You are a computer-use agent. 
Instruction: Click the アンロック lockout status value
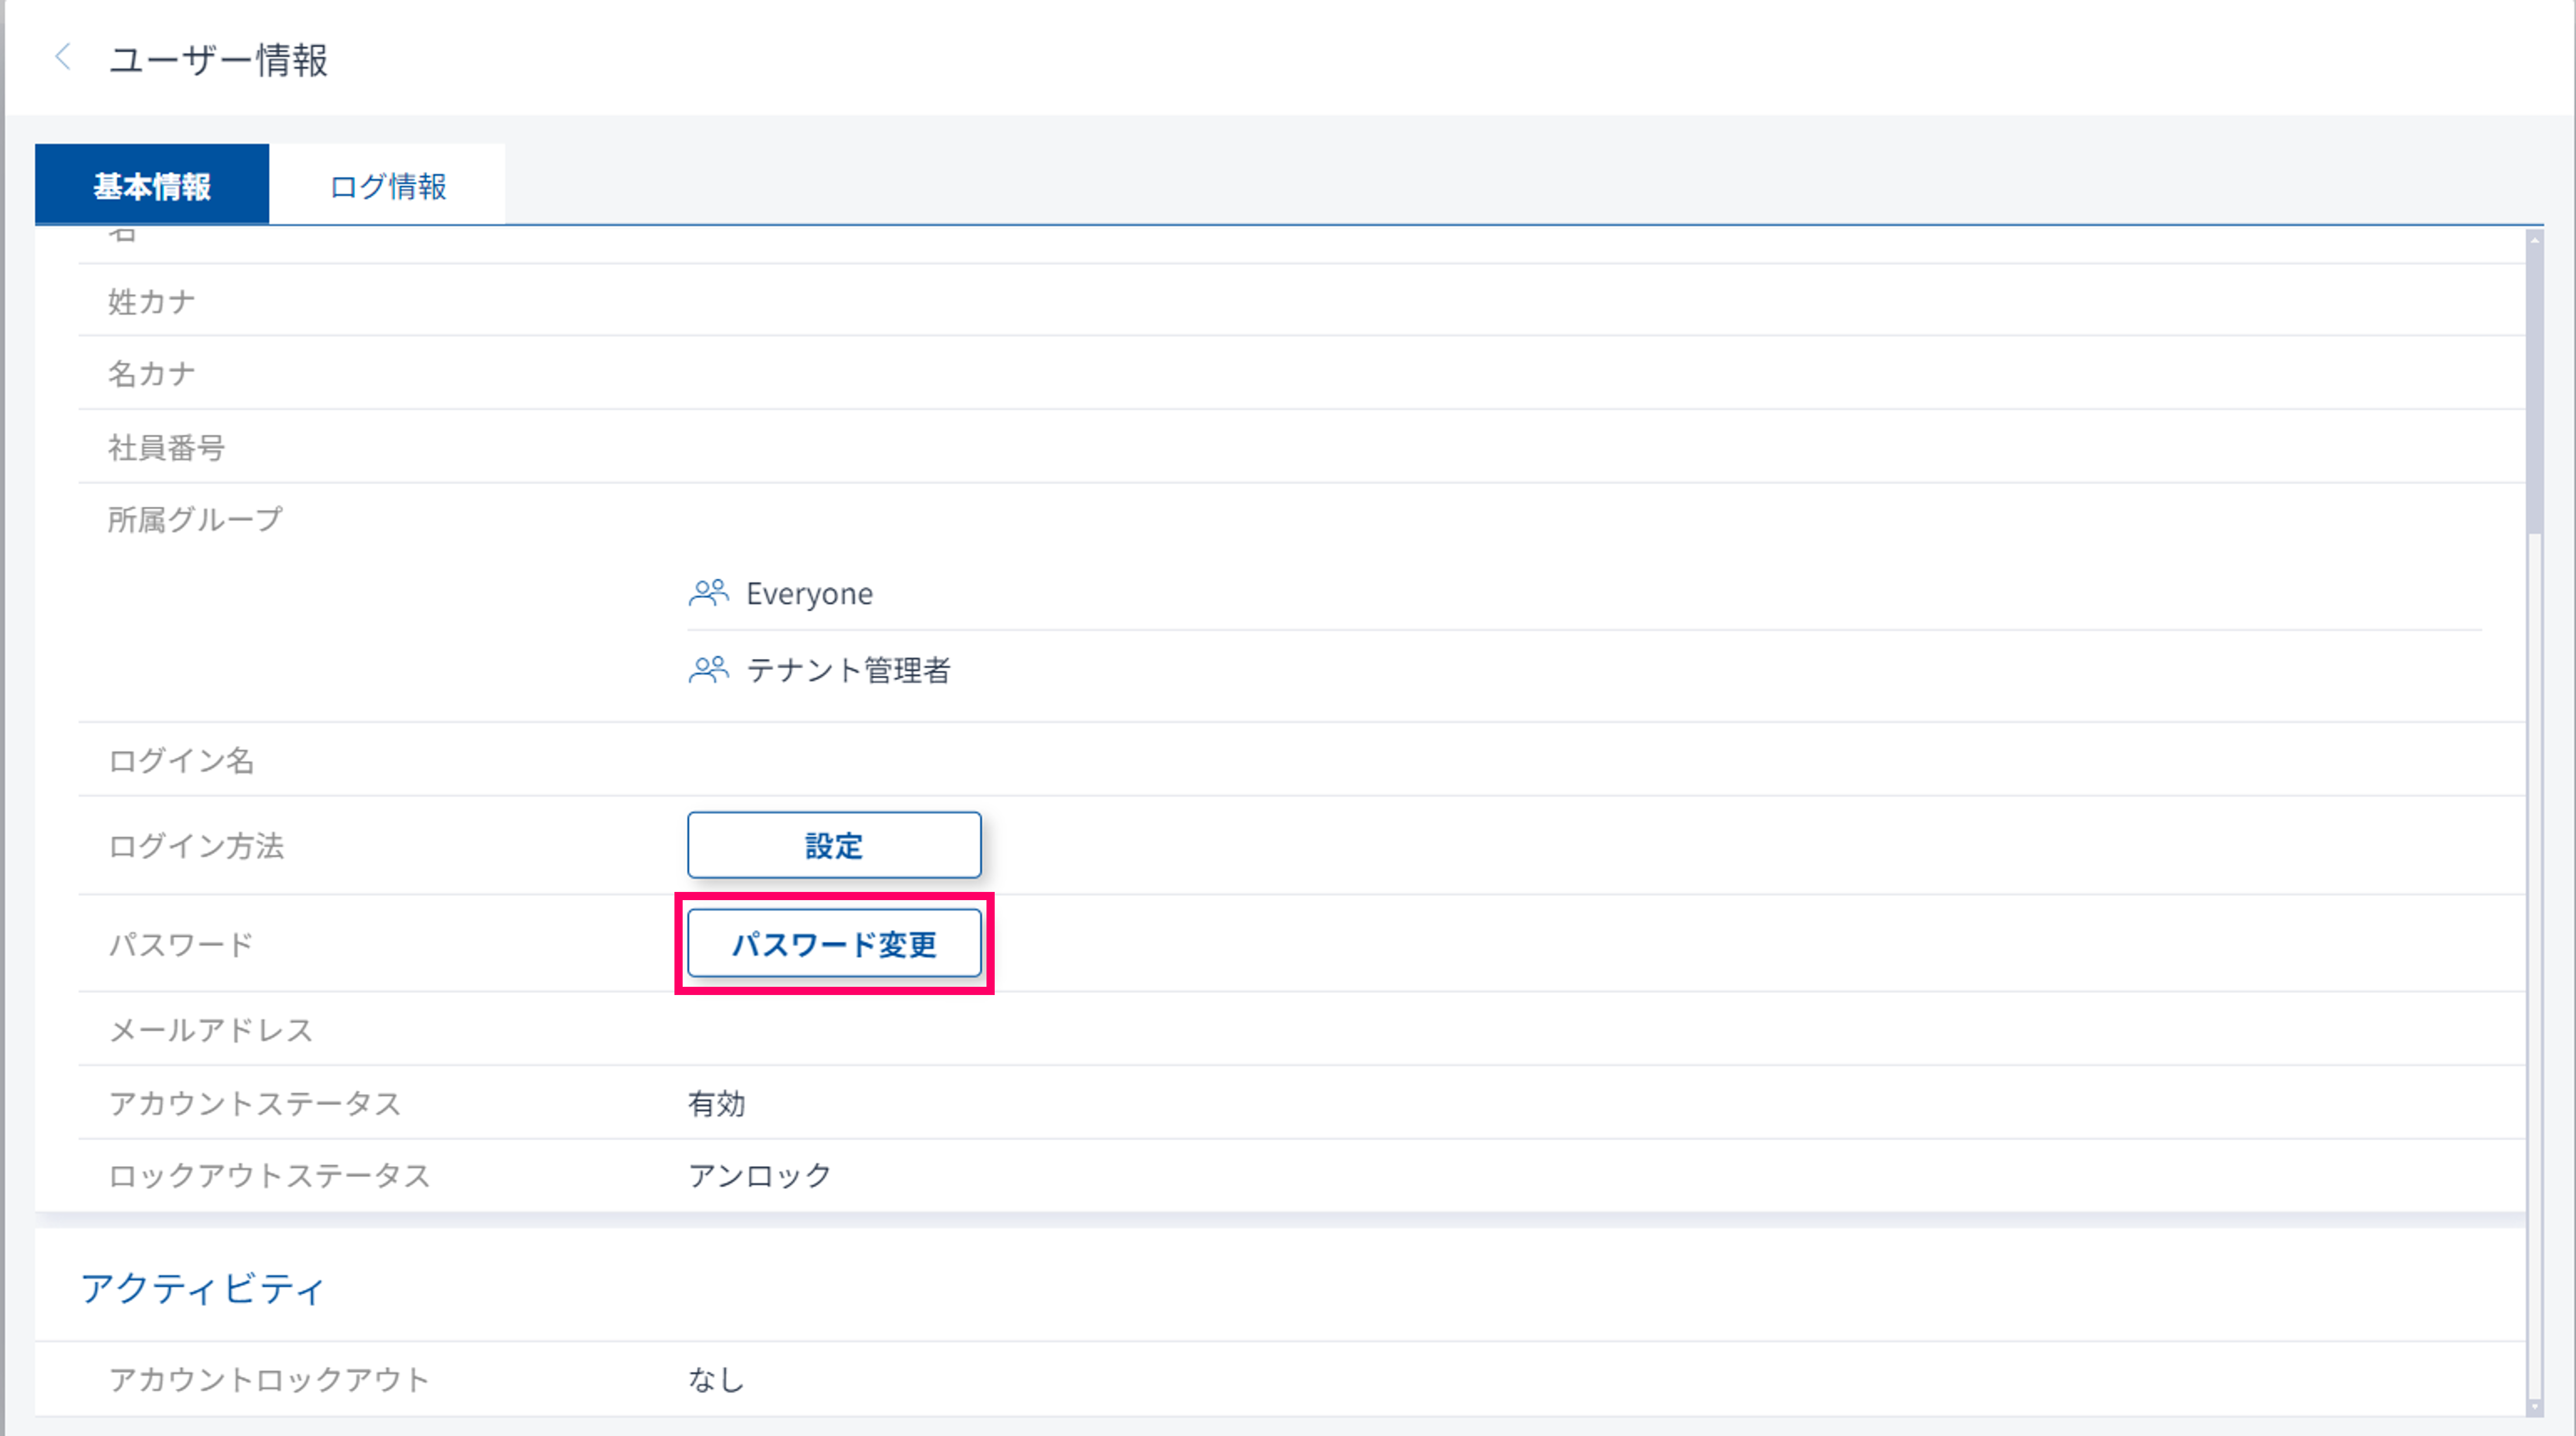click(x=759, y=1175)
